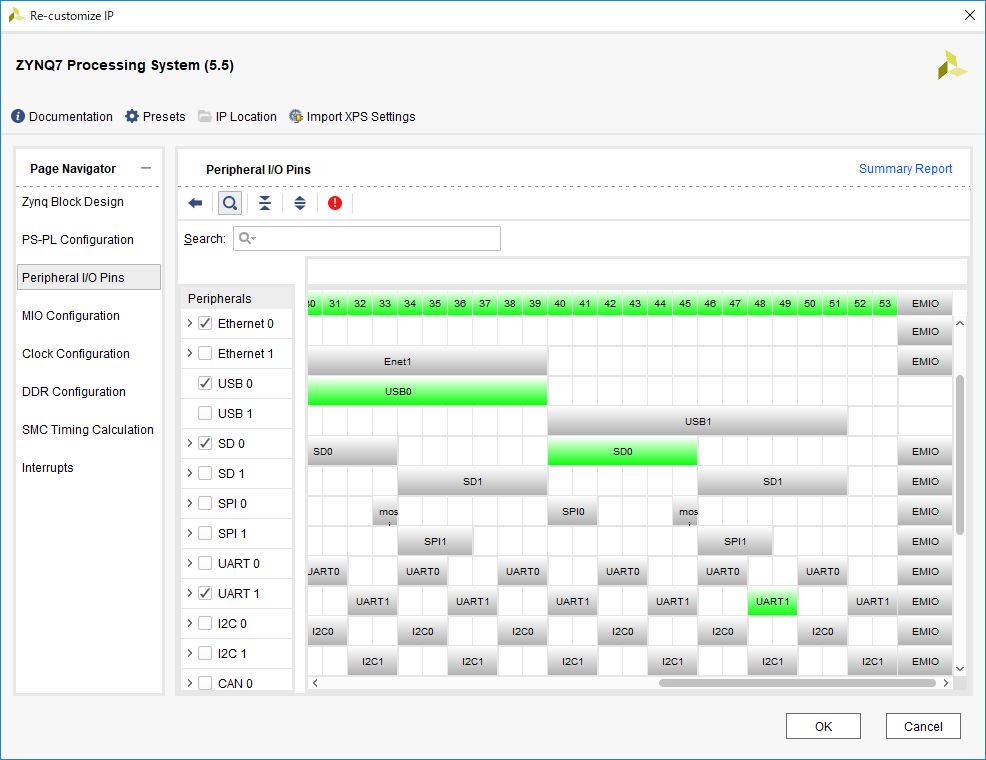Uncheck the SD 0 checkbox

[205, 443]
